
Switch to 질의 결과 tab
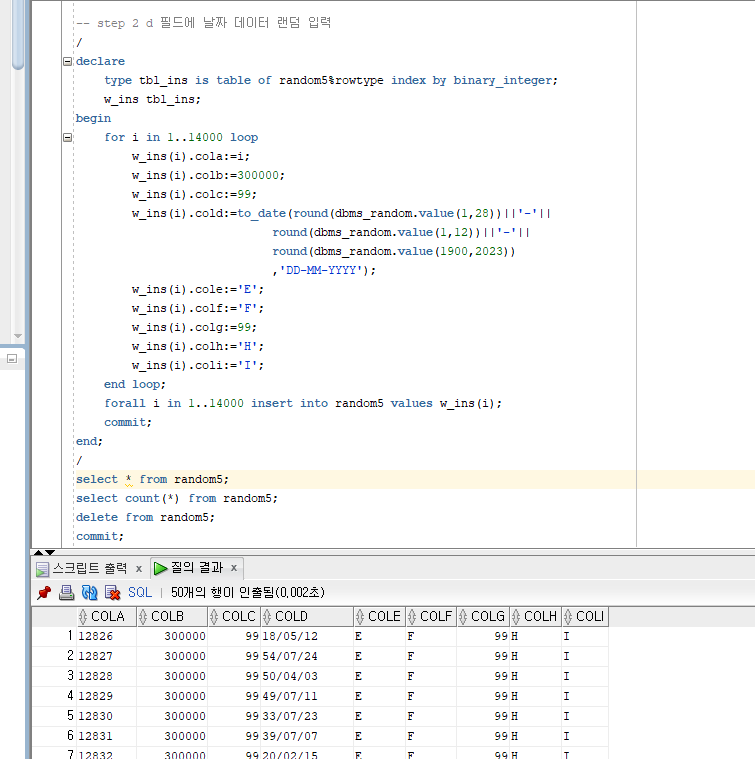coord(196,568)
